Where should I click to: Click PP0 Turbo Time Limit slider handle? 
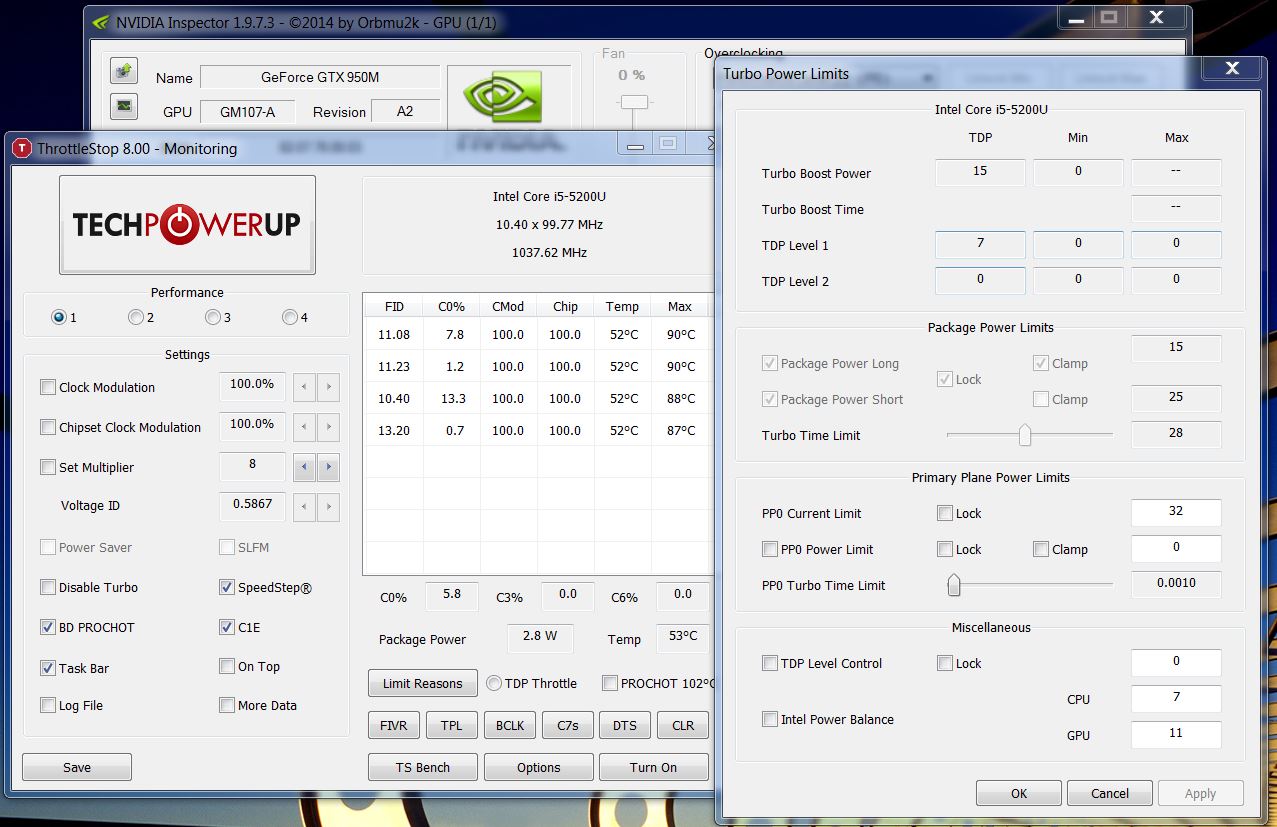(954, 585)
